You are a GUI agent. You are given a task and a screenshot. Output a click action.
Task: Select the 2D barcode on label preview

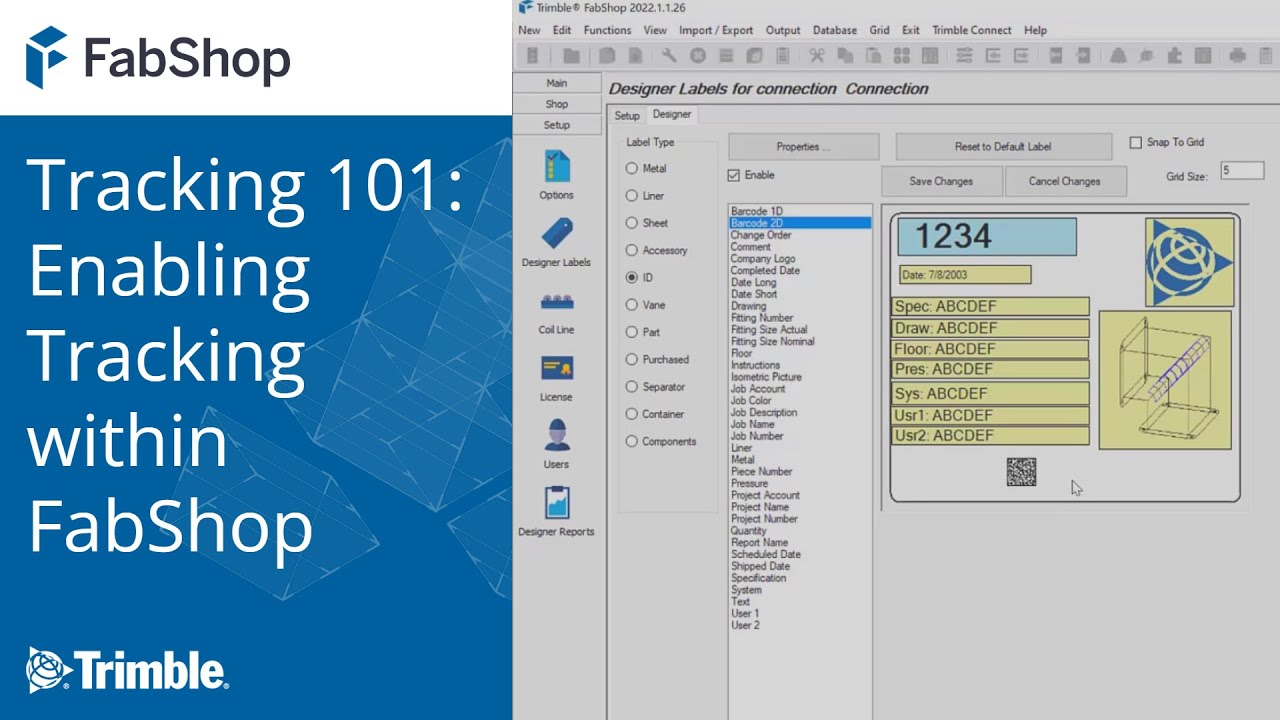pos(1021,471)
